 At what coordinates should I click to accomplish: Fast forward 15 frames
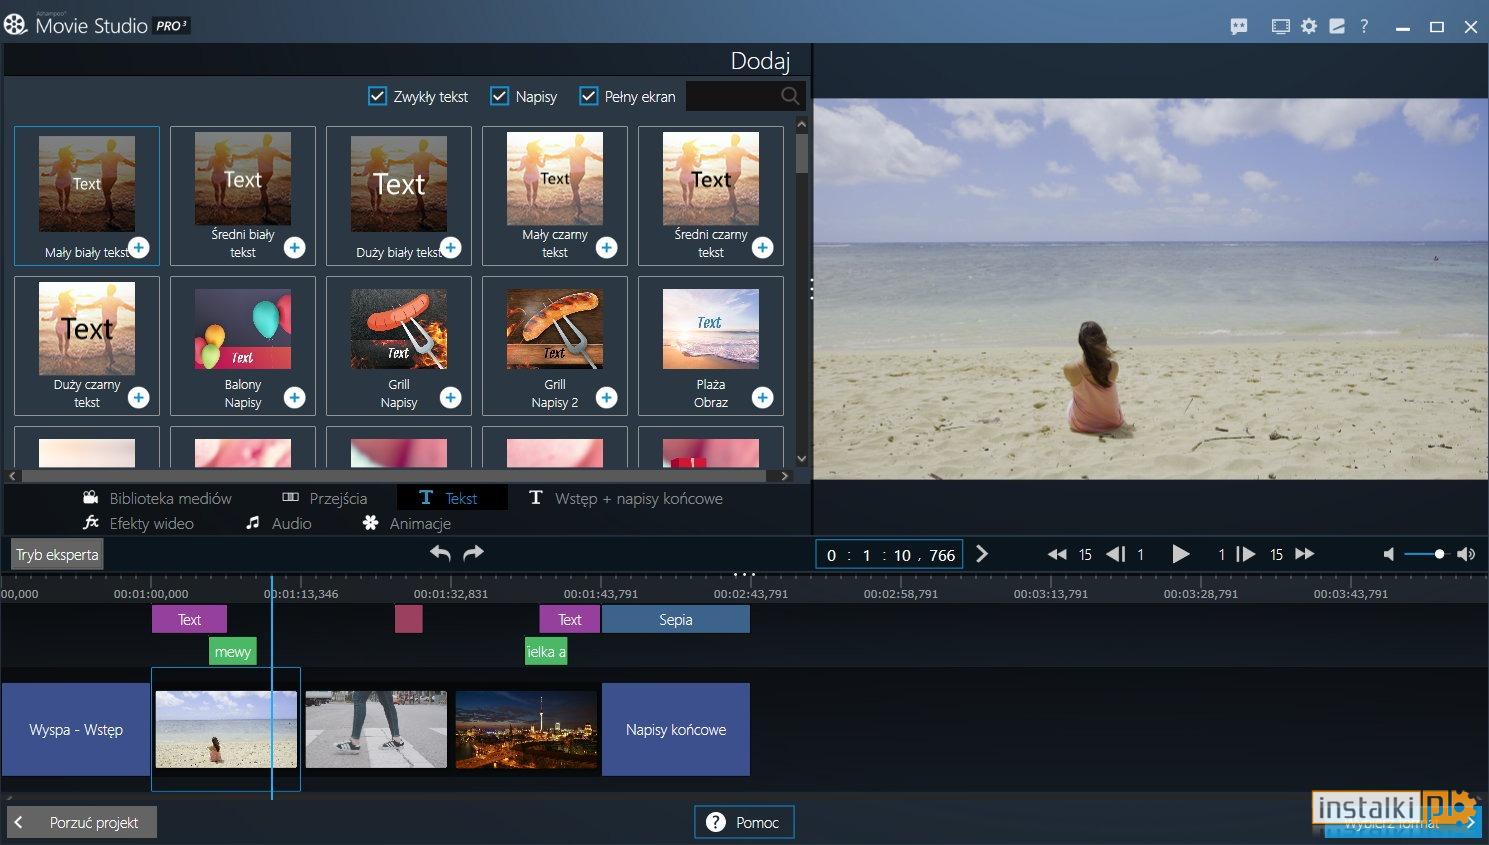1305,554
